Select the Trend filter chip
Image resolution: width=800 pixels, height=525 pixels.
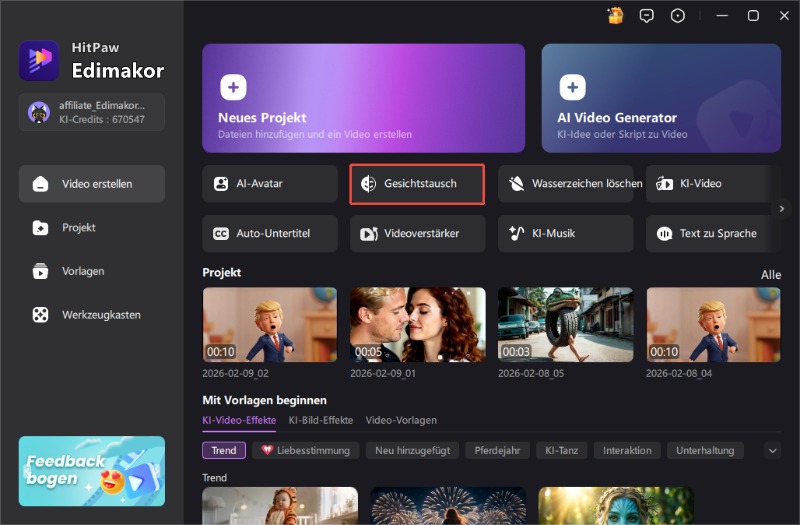(x=224, y=450)
